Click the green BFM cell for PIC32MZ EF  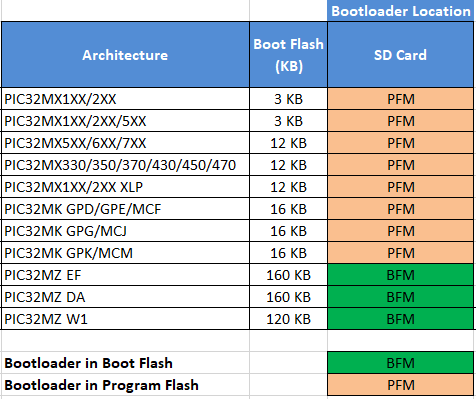(400, 275)
